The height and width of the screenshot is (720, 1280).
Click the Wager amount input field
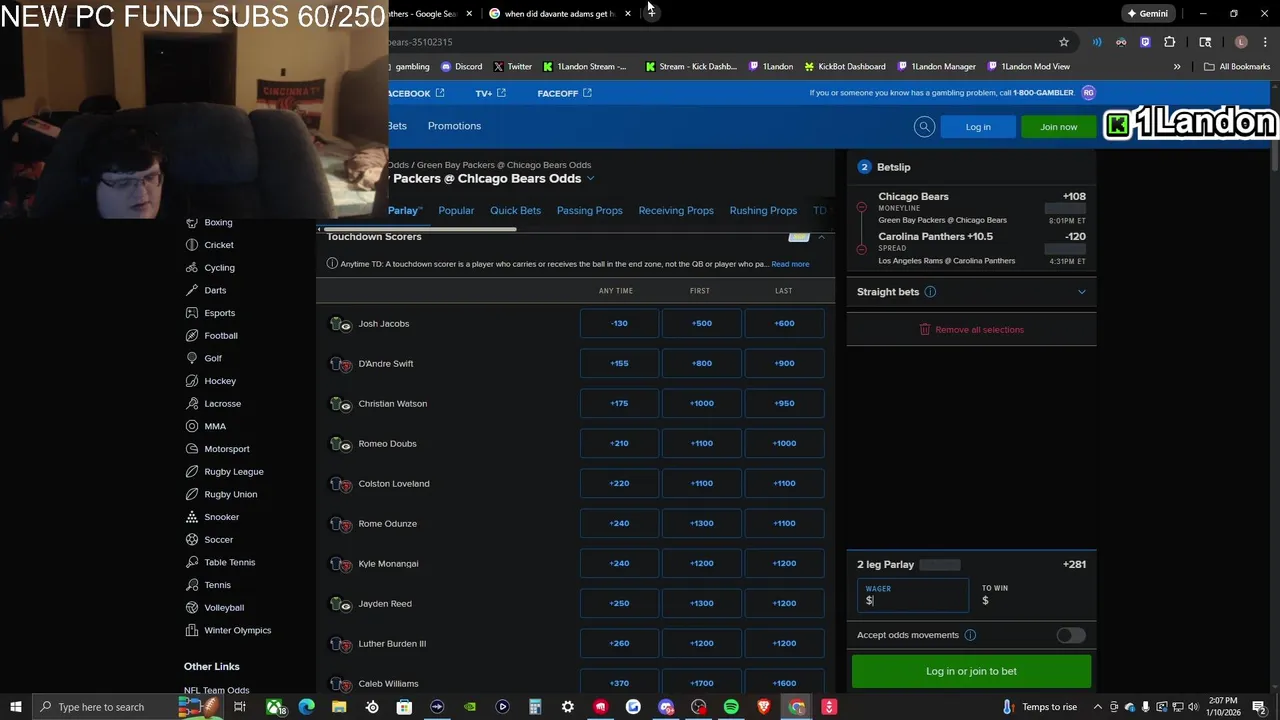[913, 596]
